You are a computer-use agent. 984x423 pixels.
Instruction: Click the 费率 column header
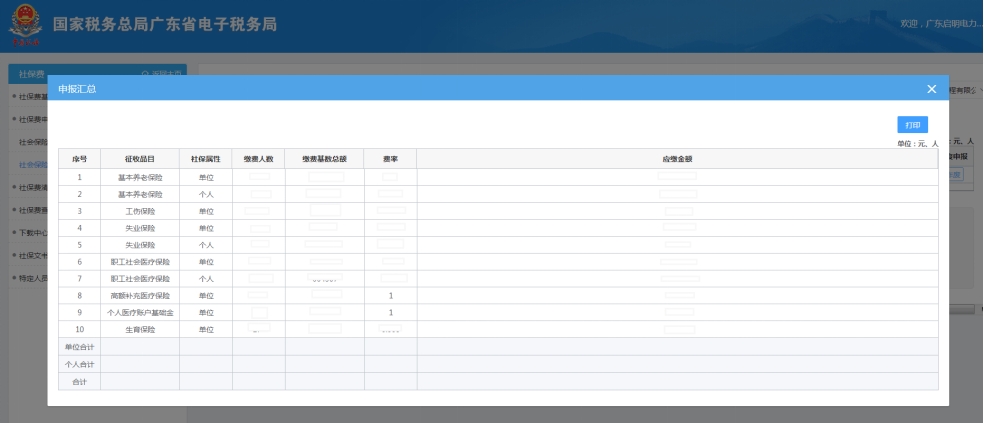(390, 159)
